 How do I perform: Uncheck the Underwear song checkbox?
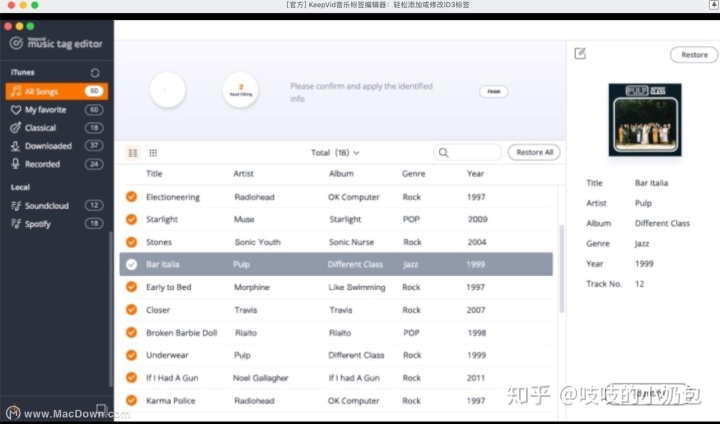131,355
